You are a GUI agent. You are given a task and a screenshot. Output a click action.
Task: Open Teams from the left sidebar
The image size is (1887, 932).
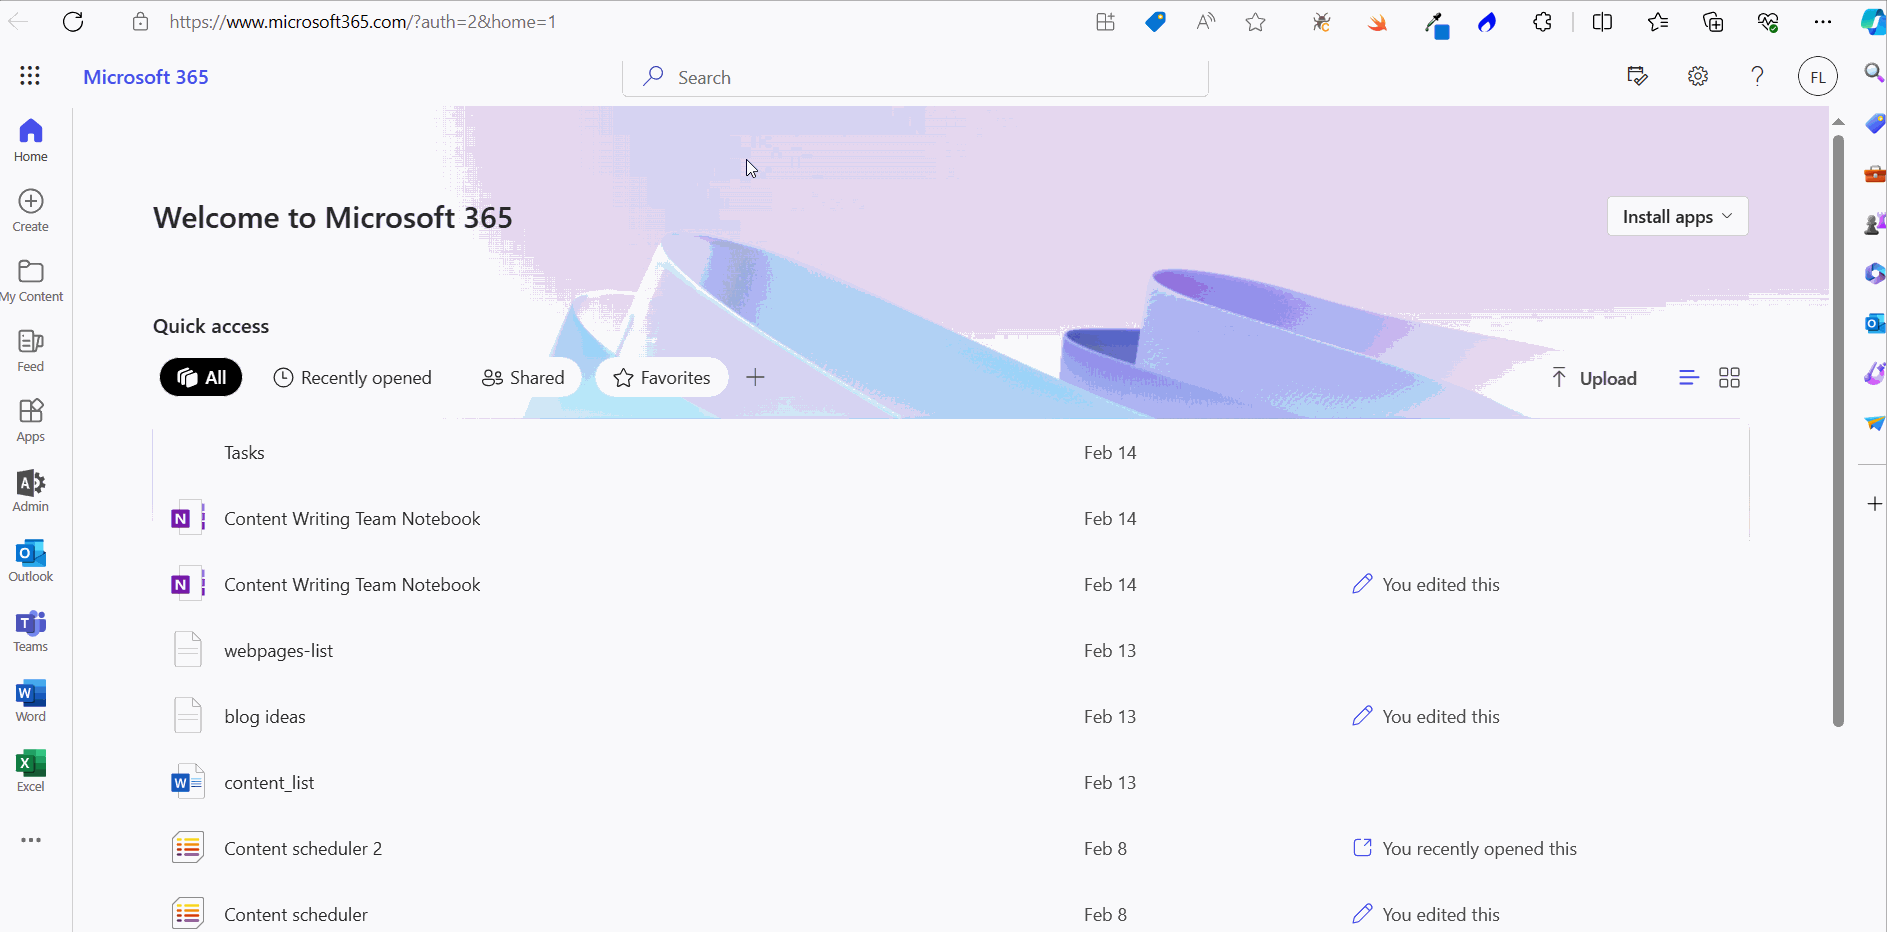pyautogui.click(x=30, y=630)
